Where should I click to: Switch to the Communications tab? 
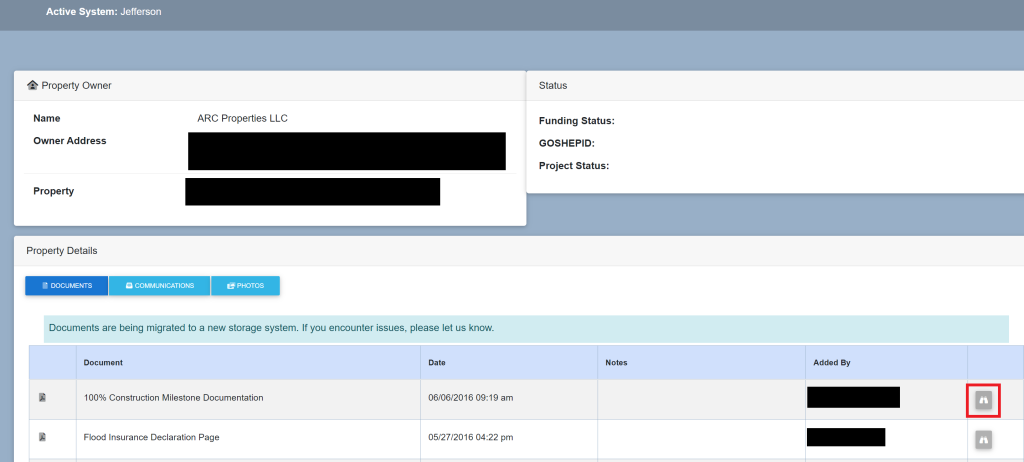(x=159, y=286)
